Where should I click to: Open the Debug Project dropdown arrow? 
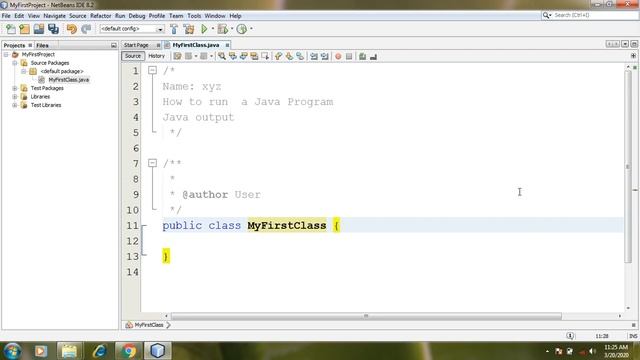click(232, 29)
